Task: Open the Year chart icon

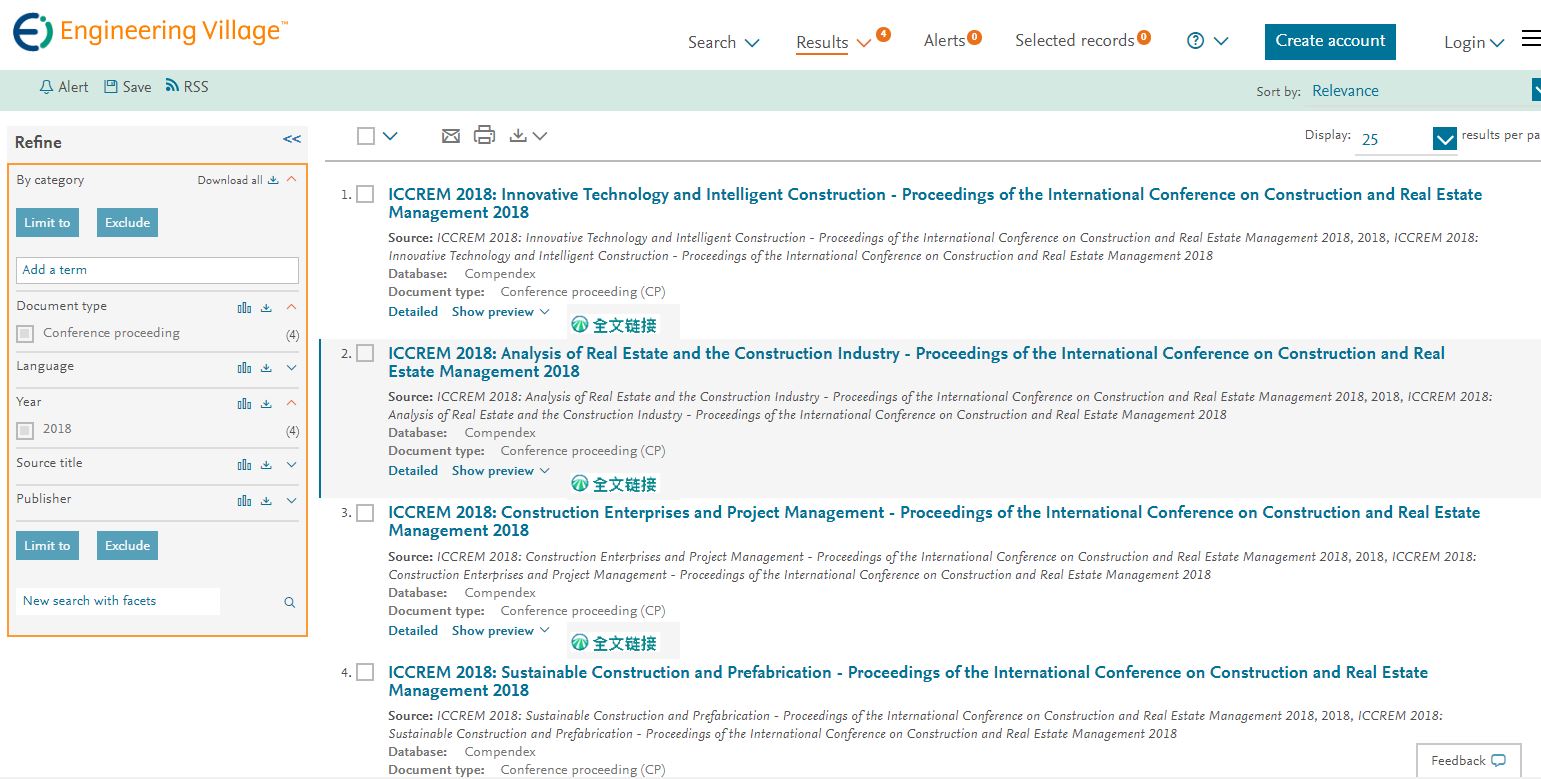Action: [x=244, y=404]
